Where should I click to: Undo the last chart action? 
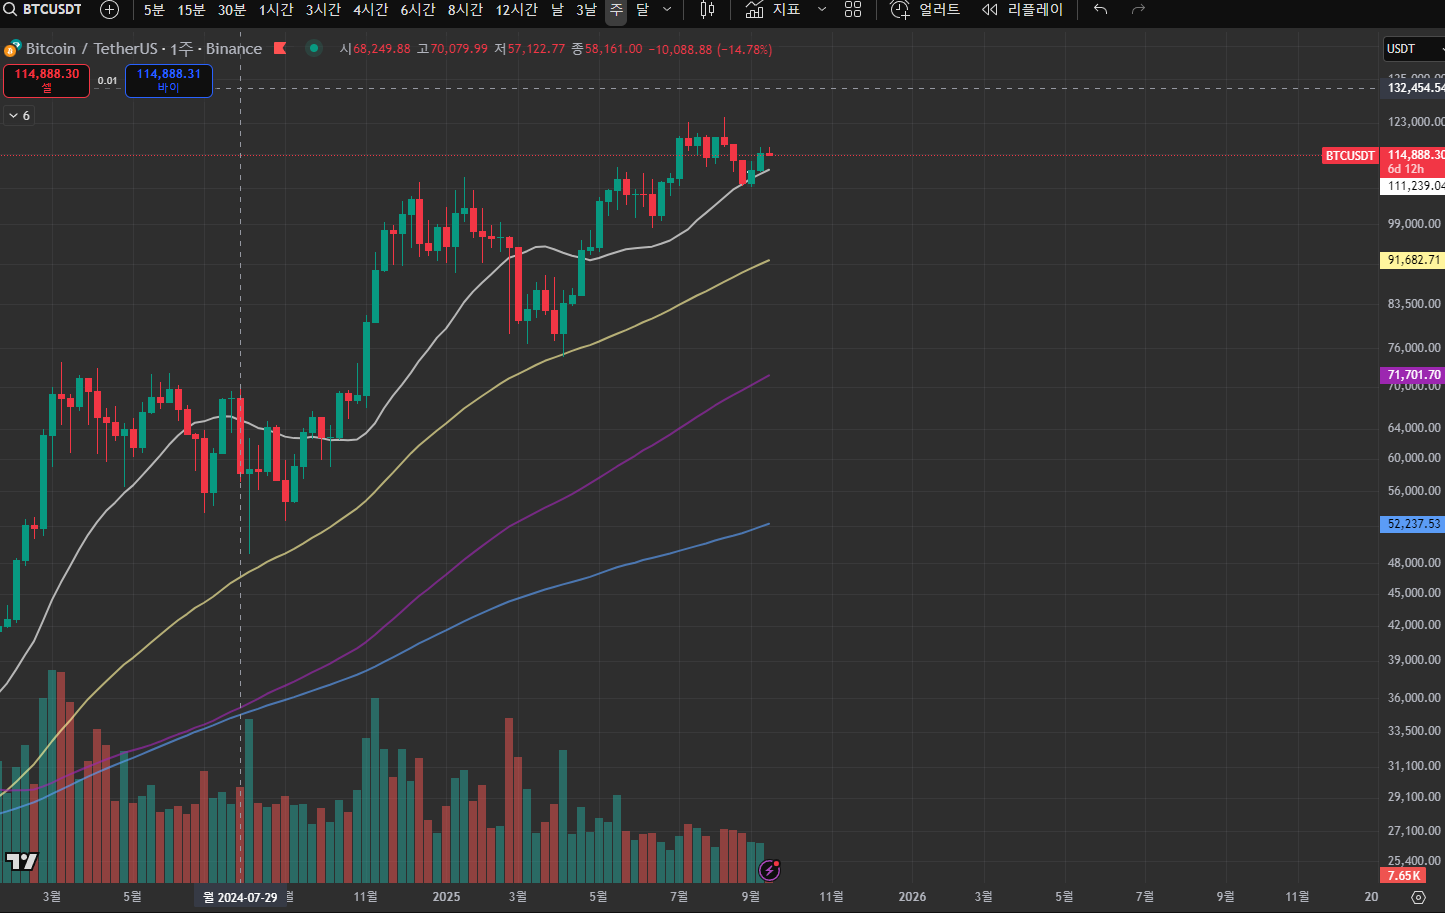point(1101,10)
